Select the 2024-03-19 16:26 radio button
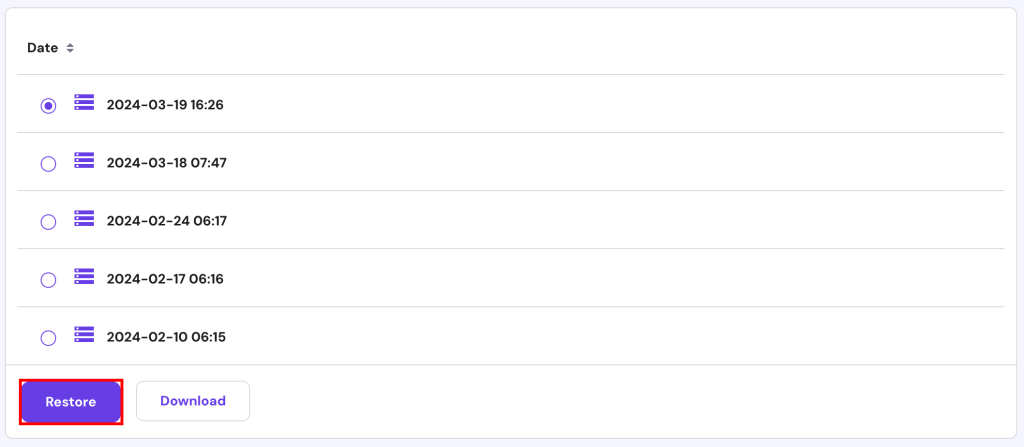The image size is (1024, 447). coord(48,106)
